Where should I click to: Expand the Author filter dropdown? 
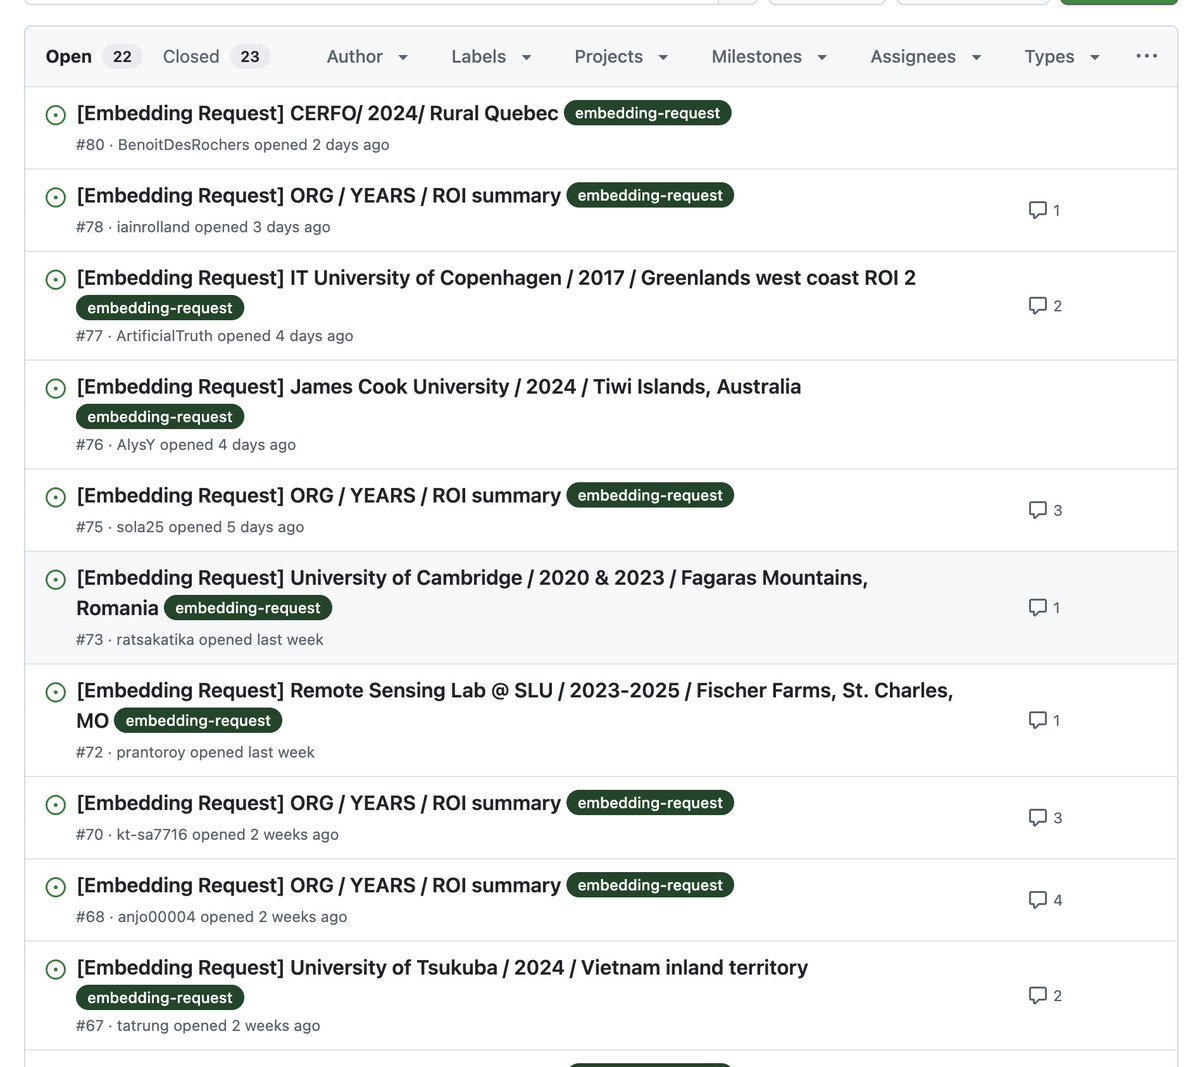[x=367, y=57]
